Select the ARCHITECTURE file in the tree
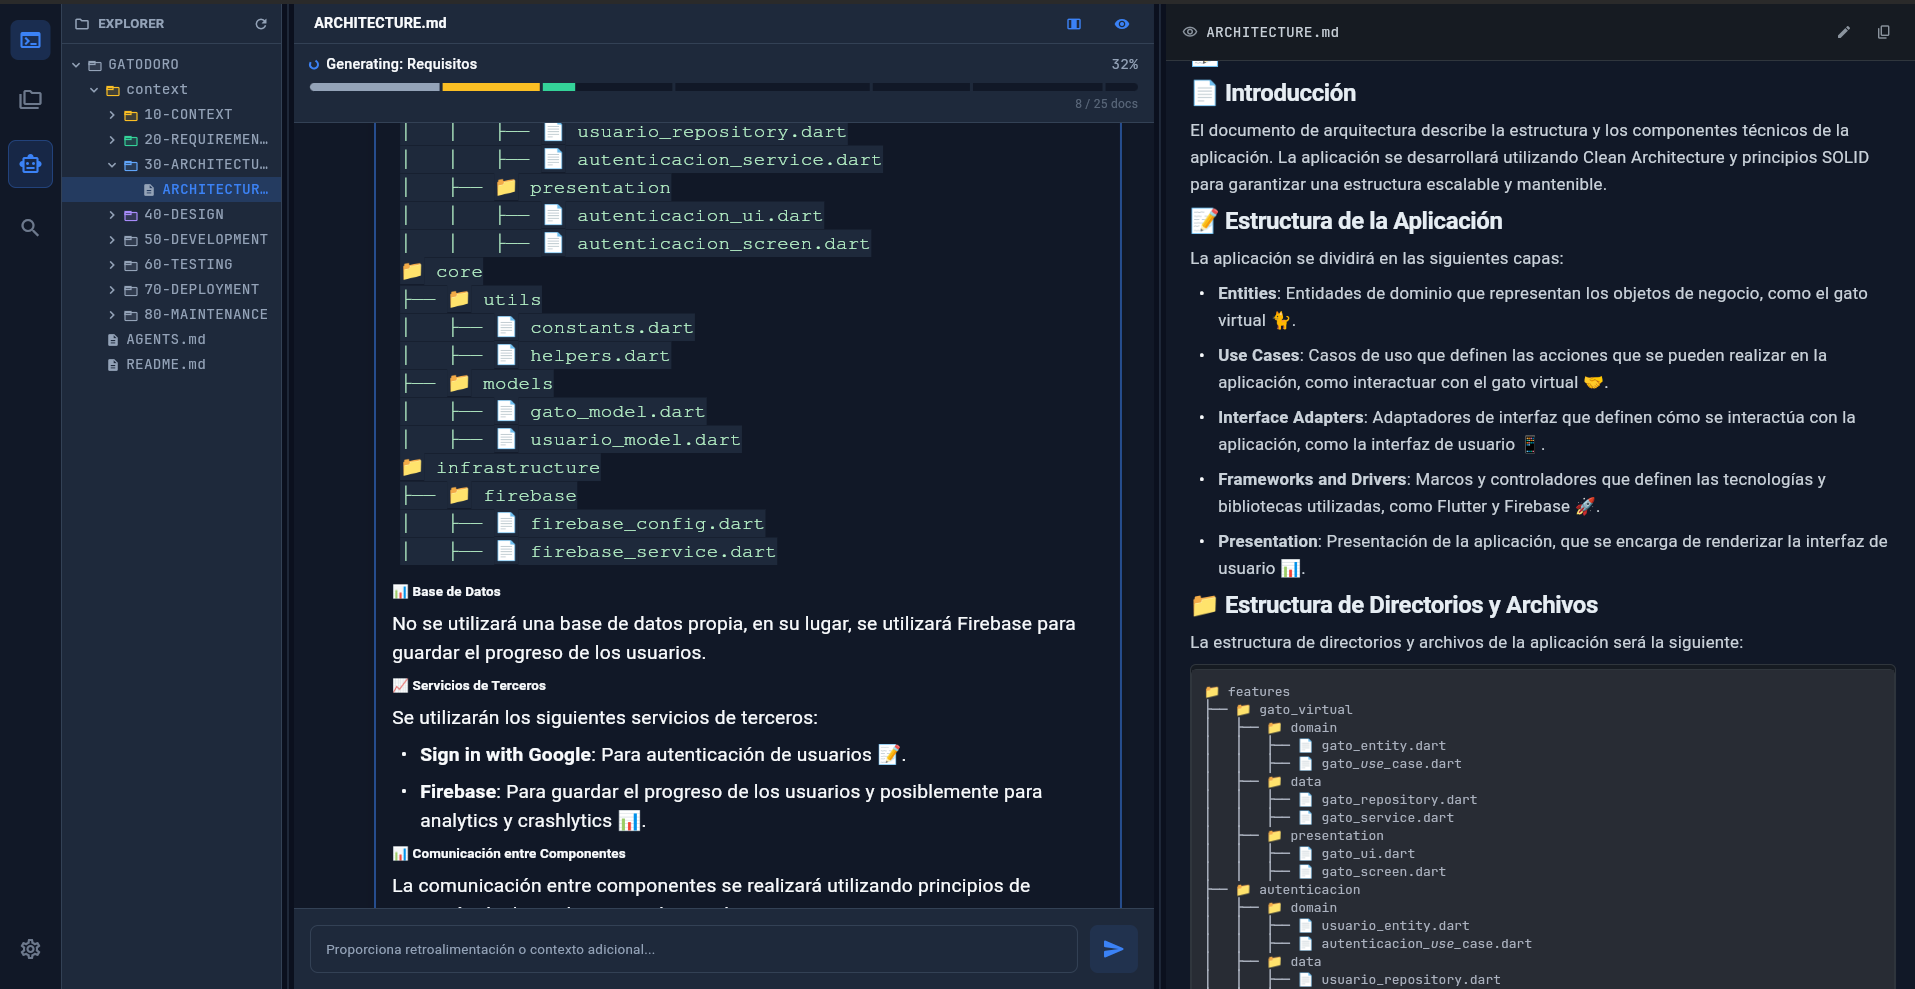1915x989 pixels. point(214,190)
